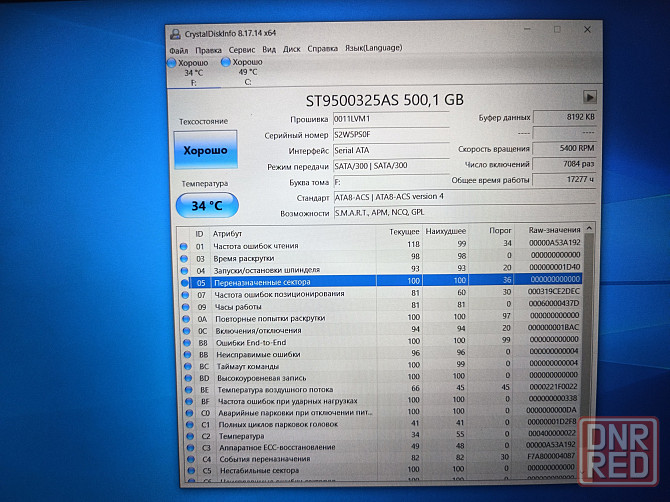The width and height of the screenshot is (670, 502).
Task: Click the Возможности S.M.A.R.T. field
Action: pos(464,212)
